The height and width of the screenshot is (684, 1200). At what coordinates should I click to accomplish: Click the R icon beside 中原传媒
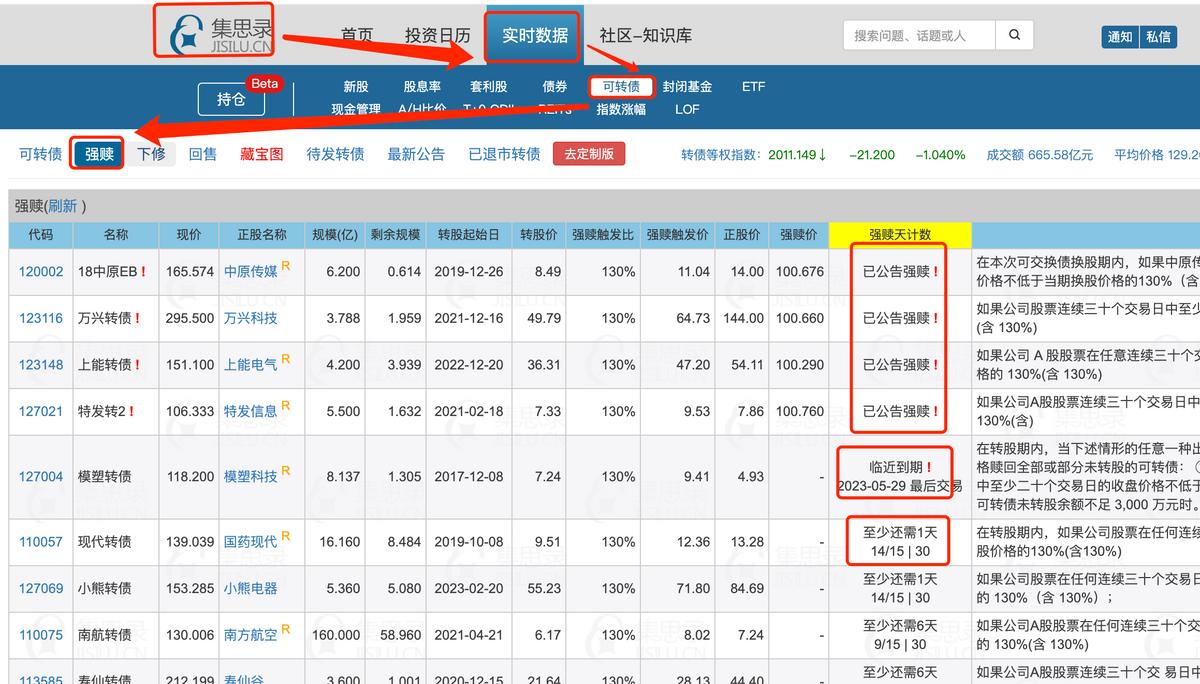click(x=287, y=265)
